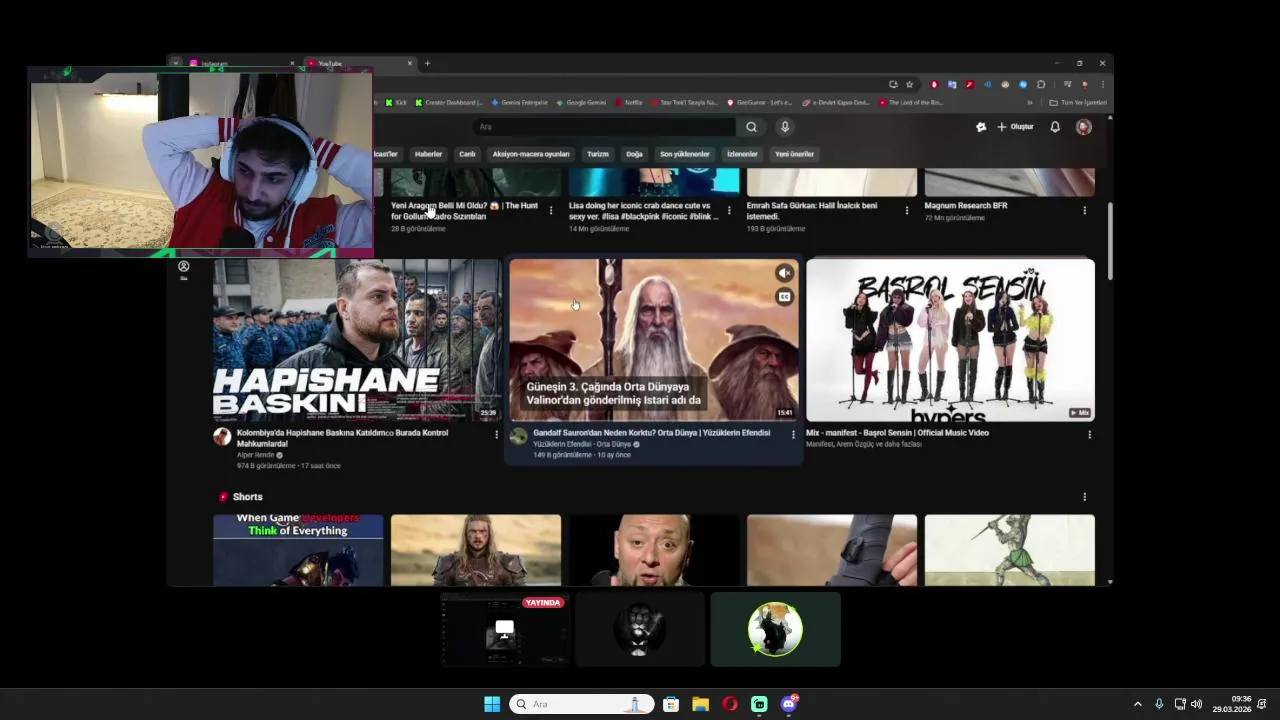Screen dimensions: 1280x720
Task: Open Kolombiya'da Hapishane Baskına video title
Action: point(342,438)
